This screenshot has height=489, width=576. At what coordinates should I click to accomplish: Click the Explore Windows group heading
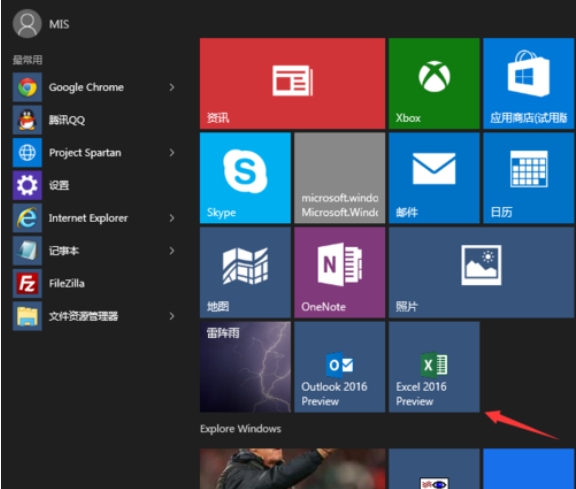tap(241, 429)
